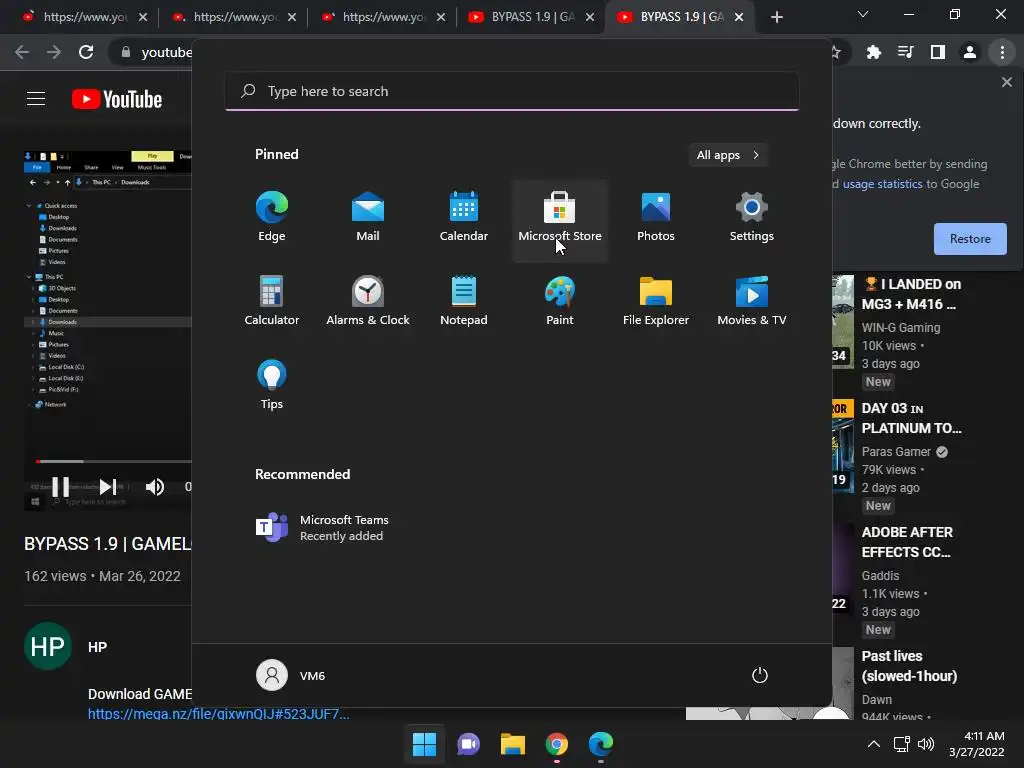
Task: Open recommended Microsoft Teams
Action: click(322, 528)
